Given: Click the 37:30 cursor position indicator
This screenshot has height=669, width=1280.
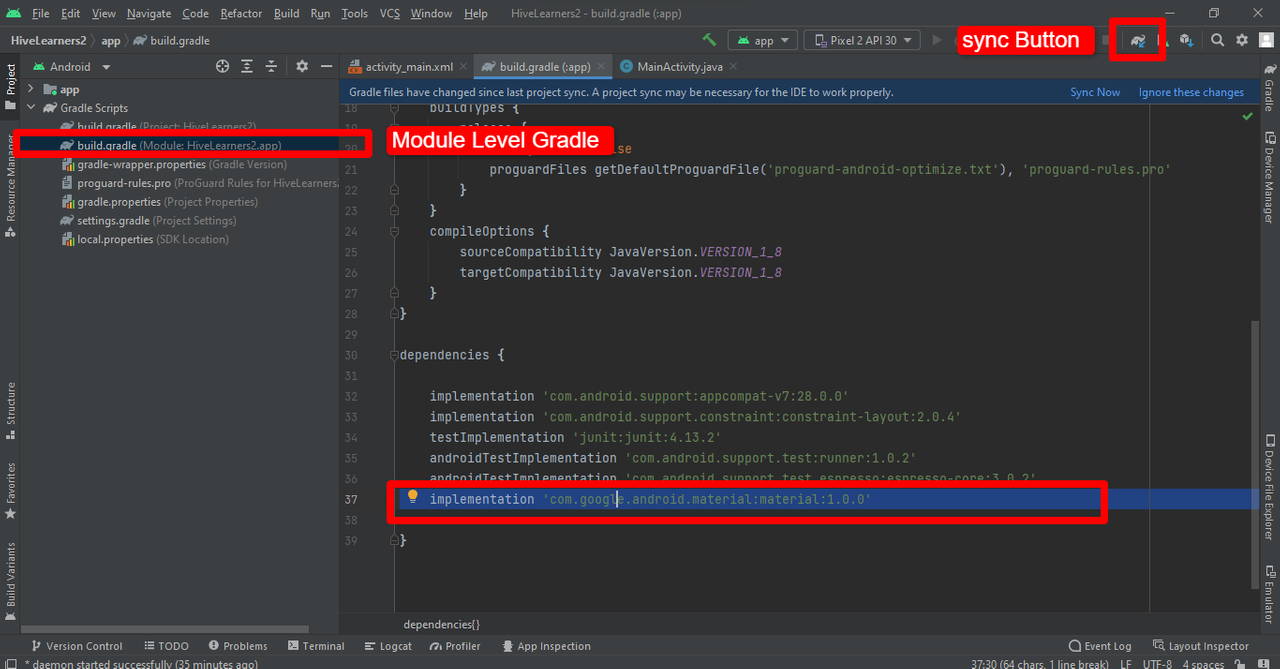Looking at the screenshot, I should 1040,664.
